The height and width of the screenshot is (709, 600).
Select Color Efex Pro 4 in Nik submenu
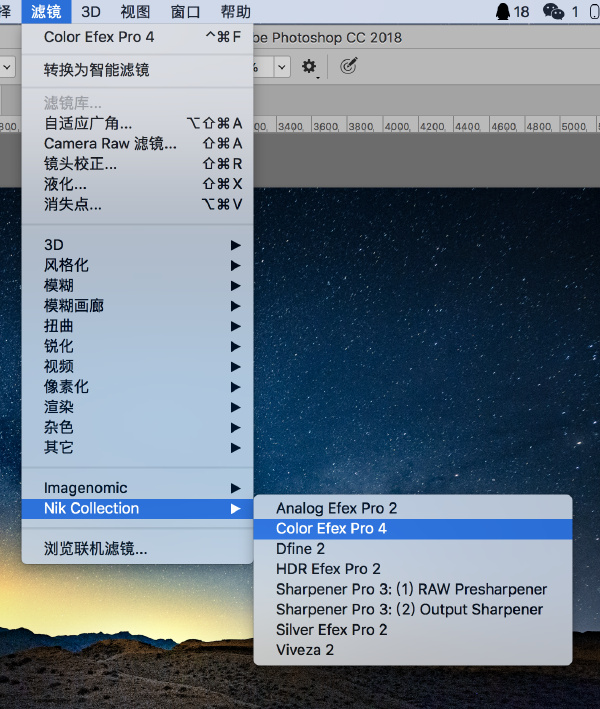pyautogui.click(x=413, y=529)
